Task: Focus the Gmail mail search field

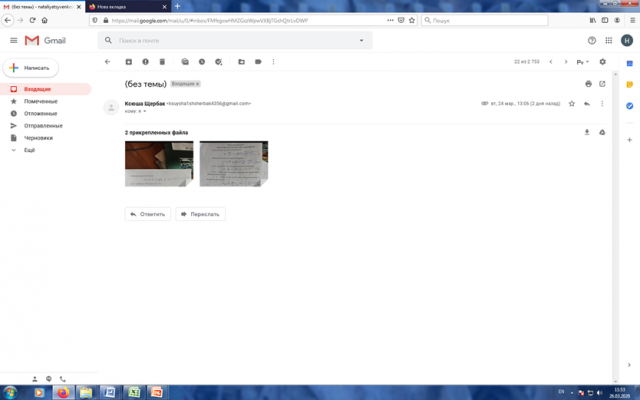Action: (235, 40)
